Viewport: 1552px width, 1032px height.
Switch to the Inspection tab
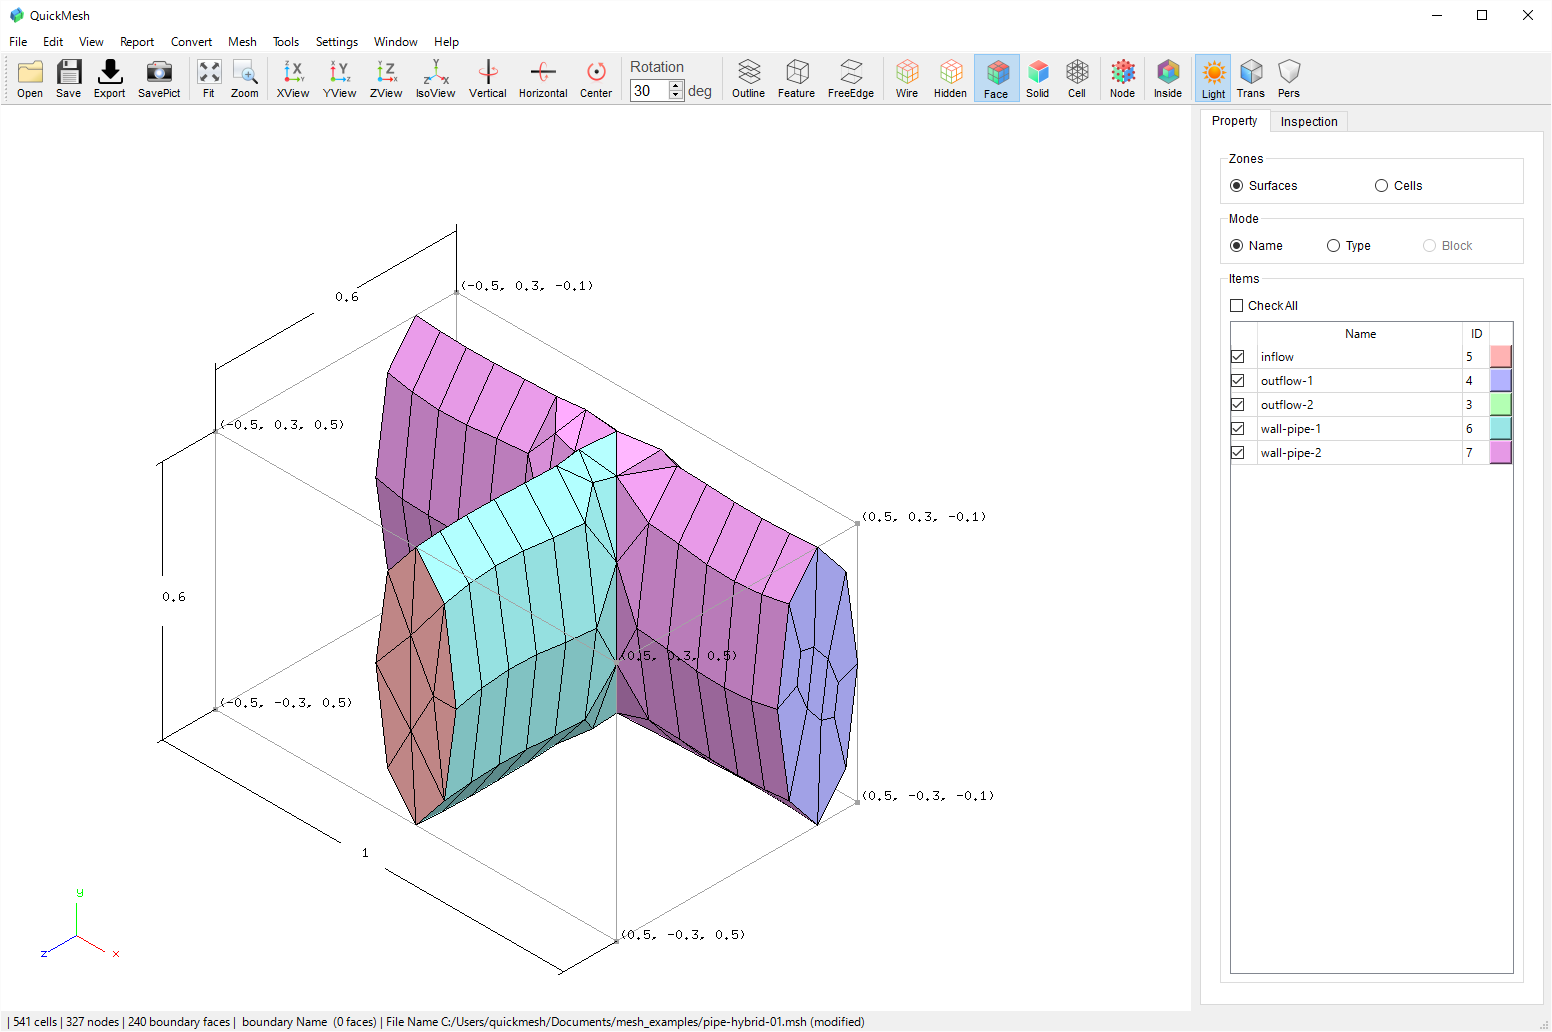1309,122
